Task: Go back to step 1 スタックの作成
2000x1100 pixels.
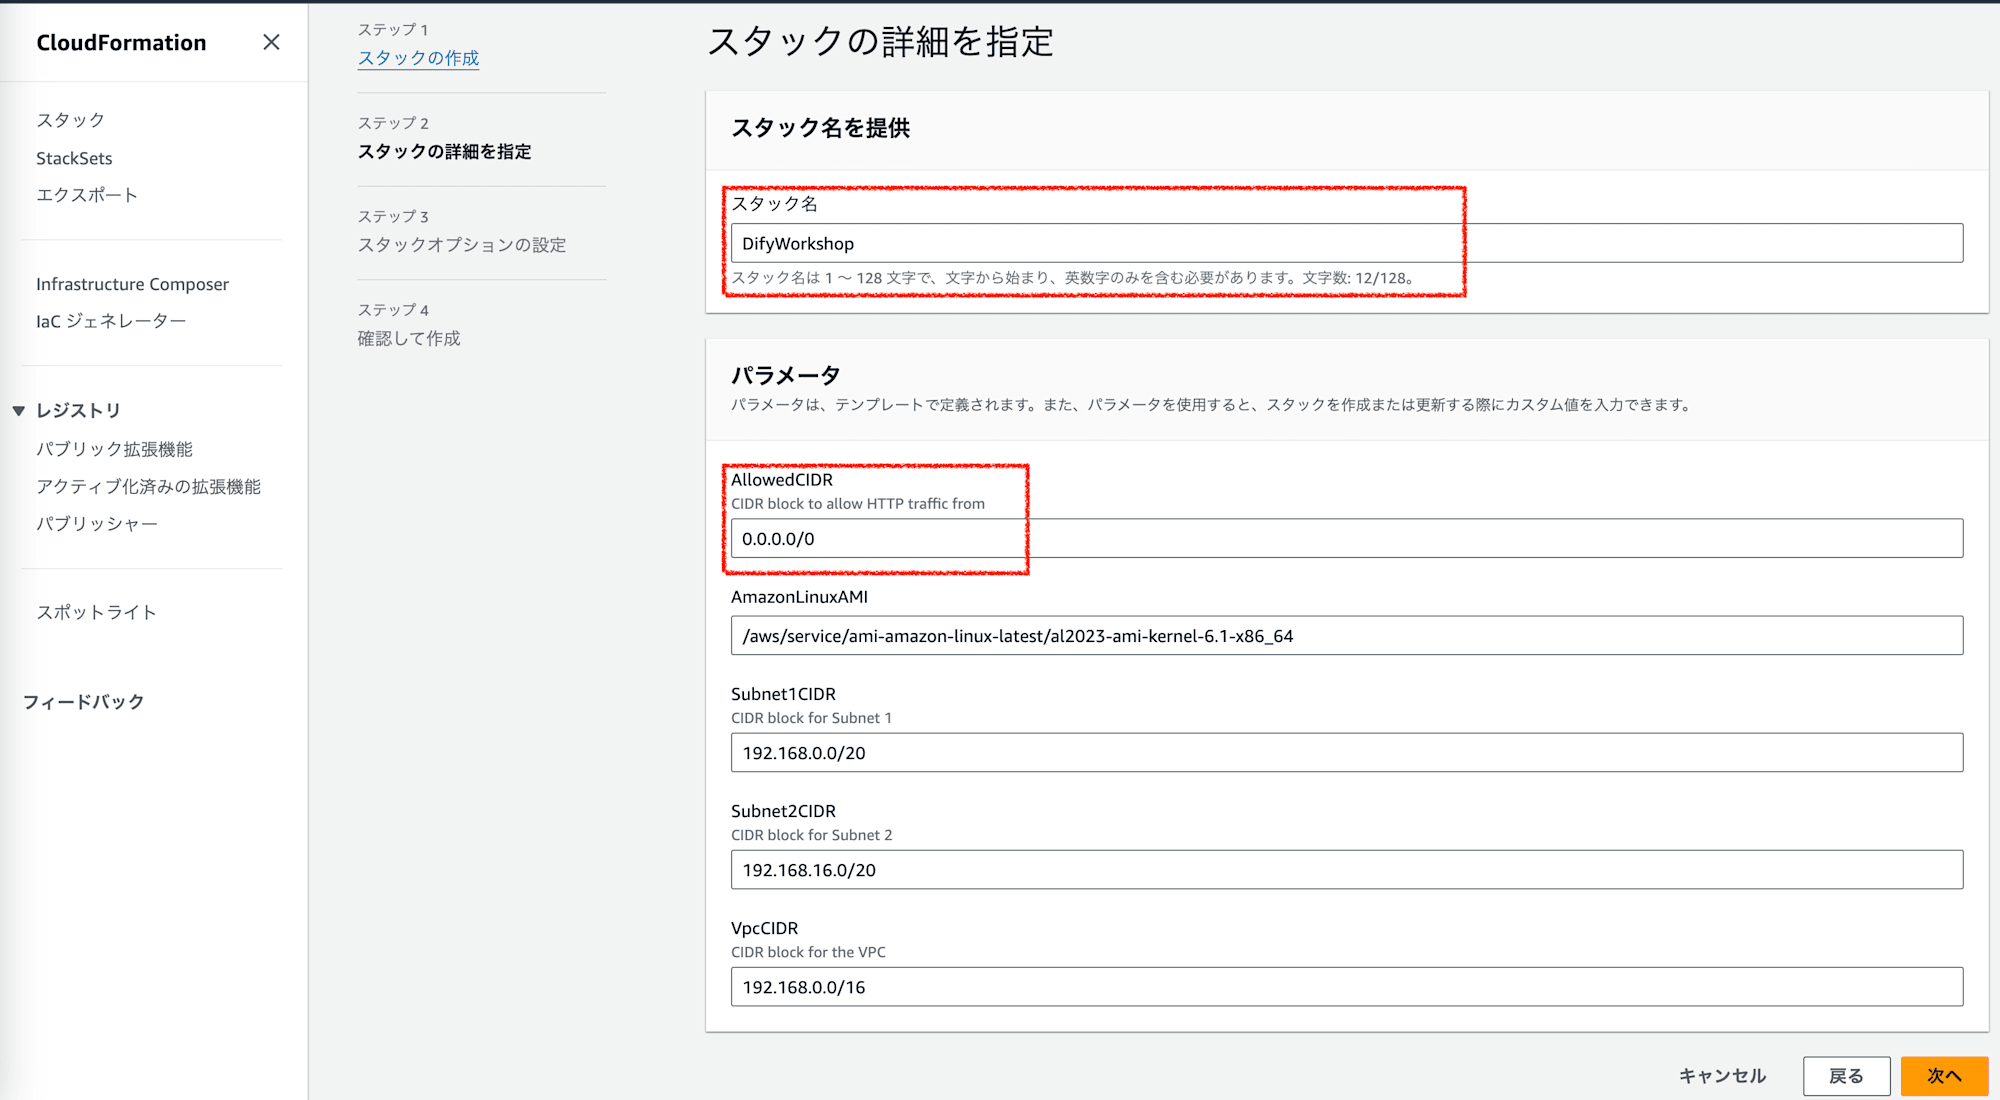Action: [x=418, y=58]
